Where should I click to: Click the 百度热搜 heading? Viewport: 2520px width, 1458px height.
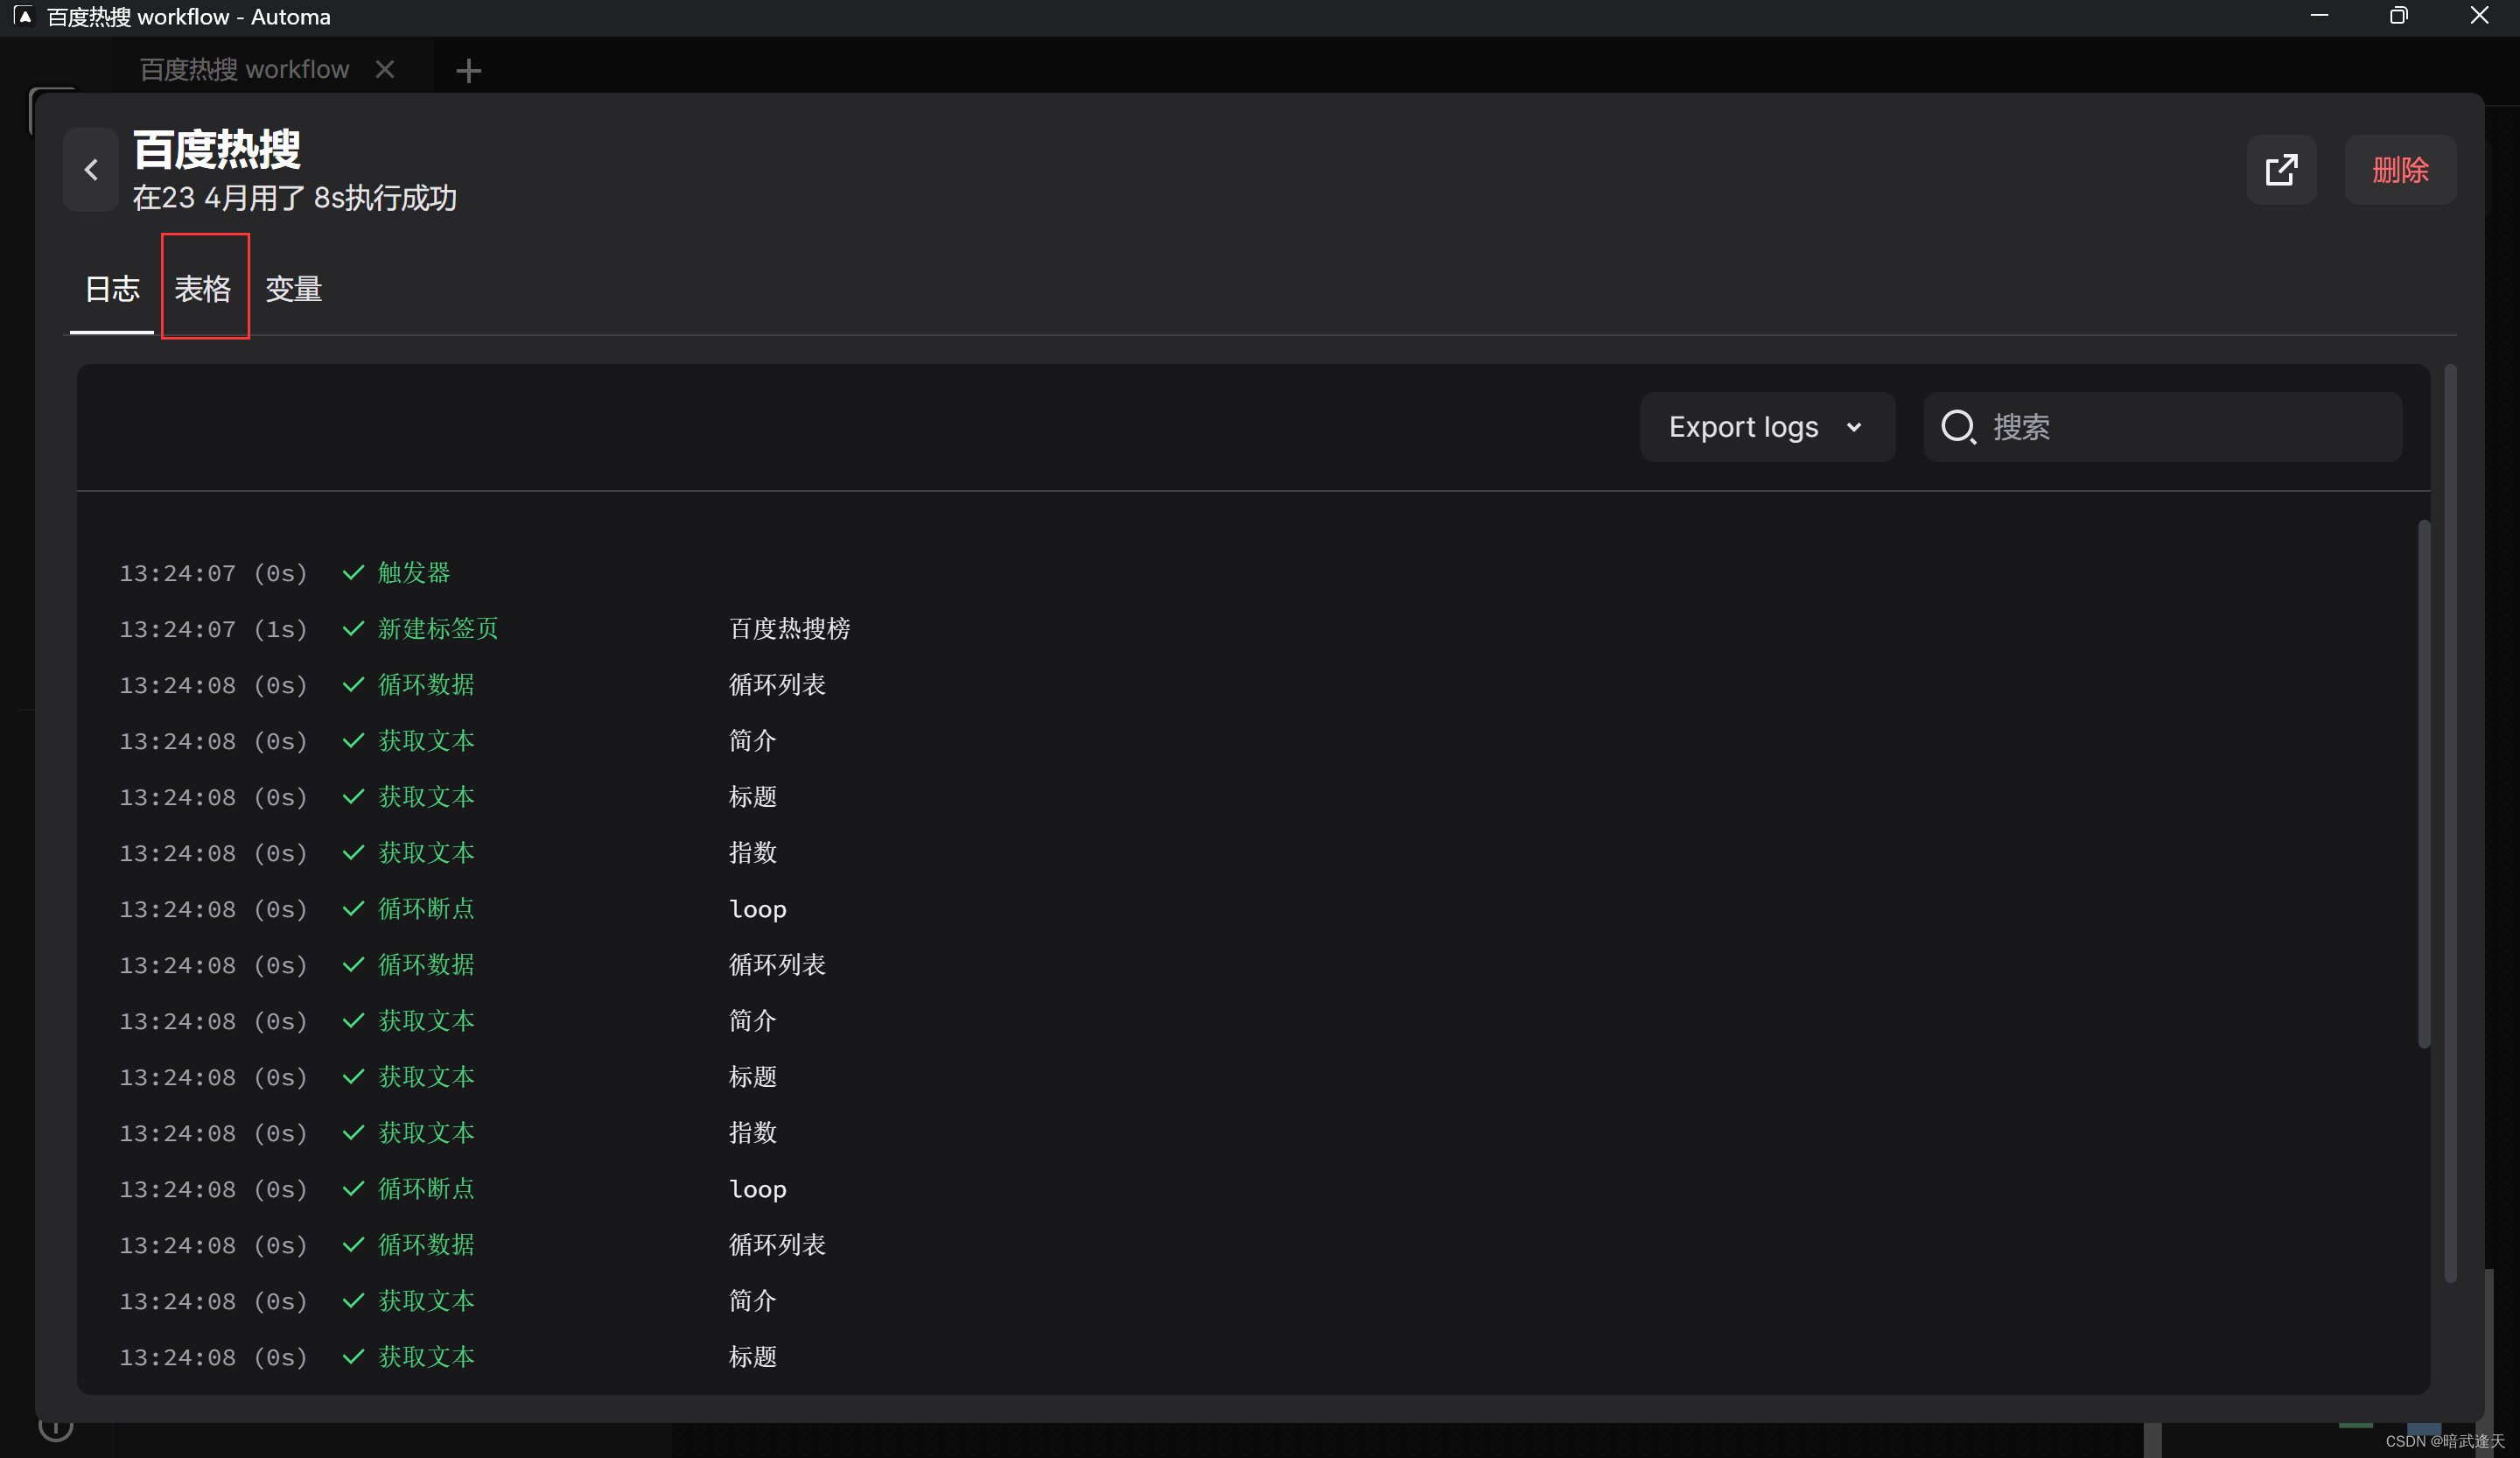(x=216, y=149)
